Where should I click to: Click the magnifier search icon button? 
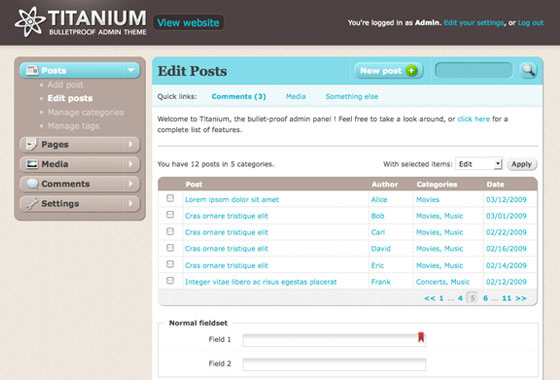tap(528, 70)
